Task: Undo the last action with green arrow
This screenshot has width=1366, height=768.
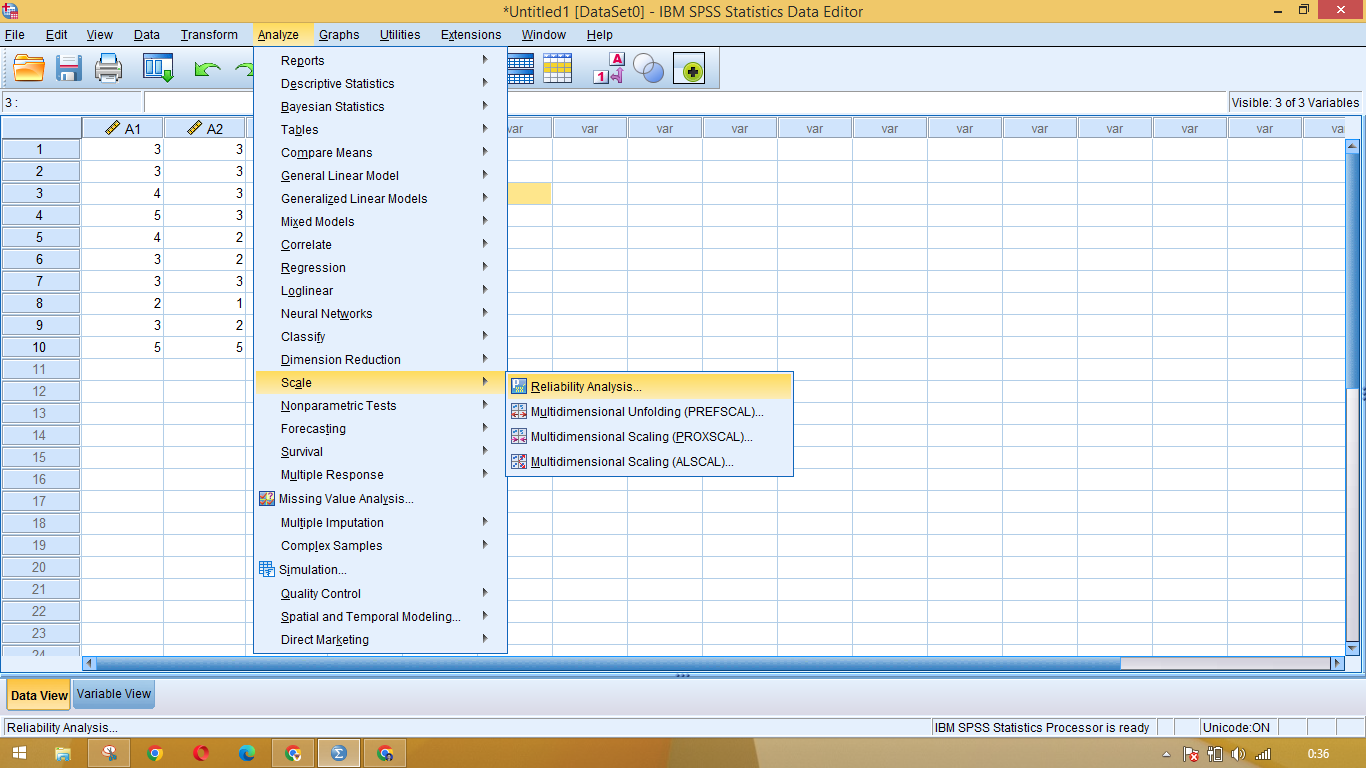Action: [208, 69]
